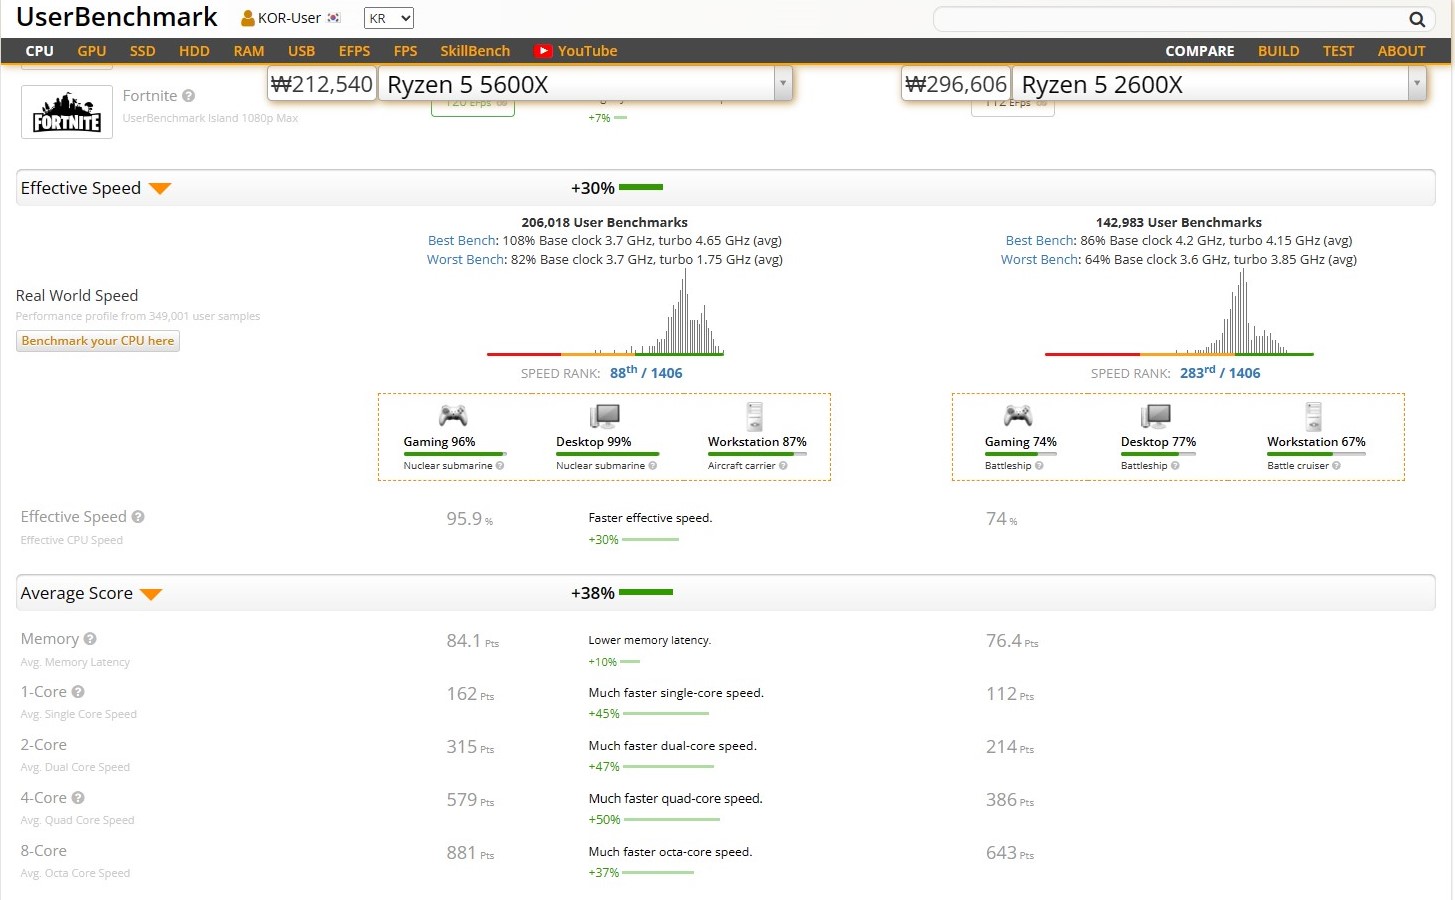Screen dimensions: 1455x900
Task: Click the 142,983 User Benchmarks text
Action: (x=1179, y=223)
